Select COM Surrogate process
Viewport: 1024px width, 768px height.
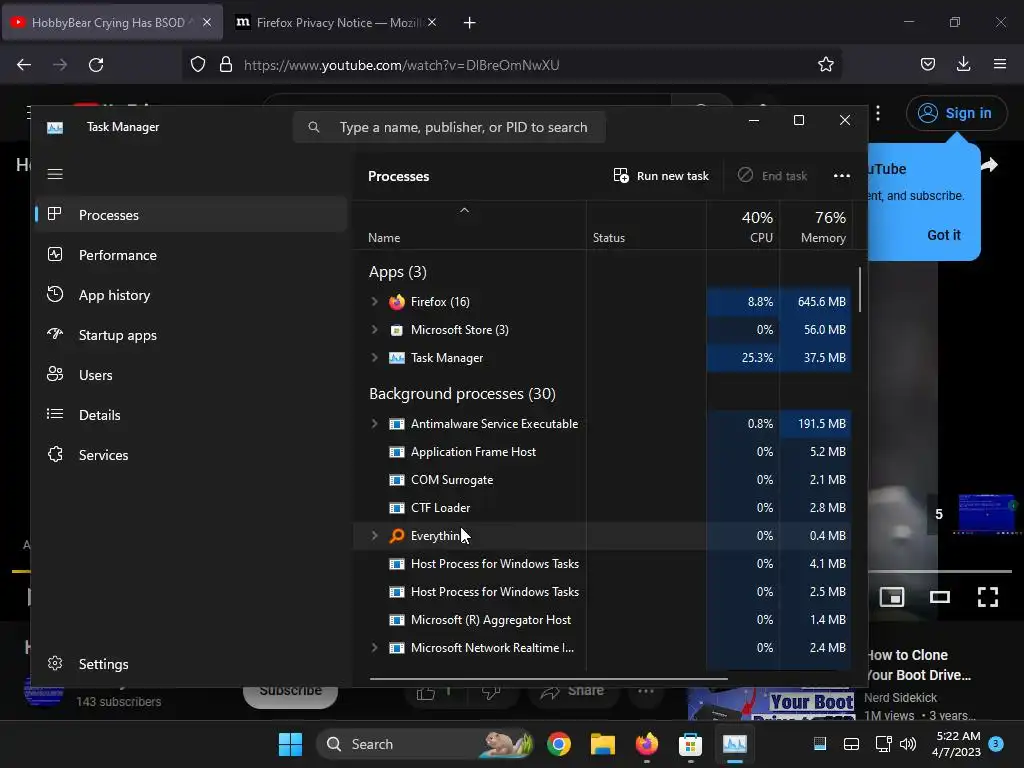pos(602,479)
